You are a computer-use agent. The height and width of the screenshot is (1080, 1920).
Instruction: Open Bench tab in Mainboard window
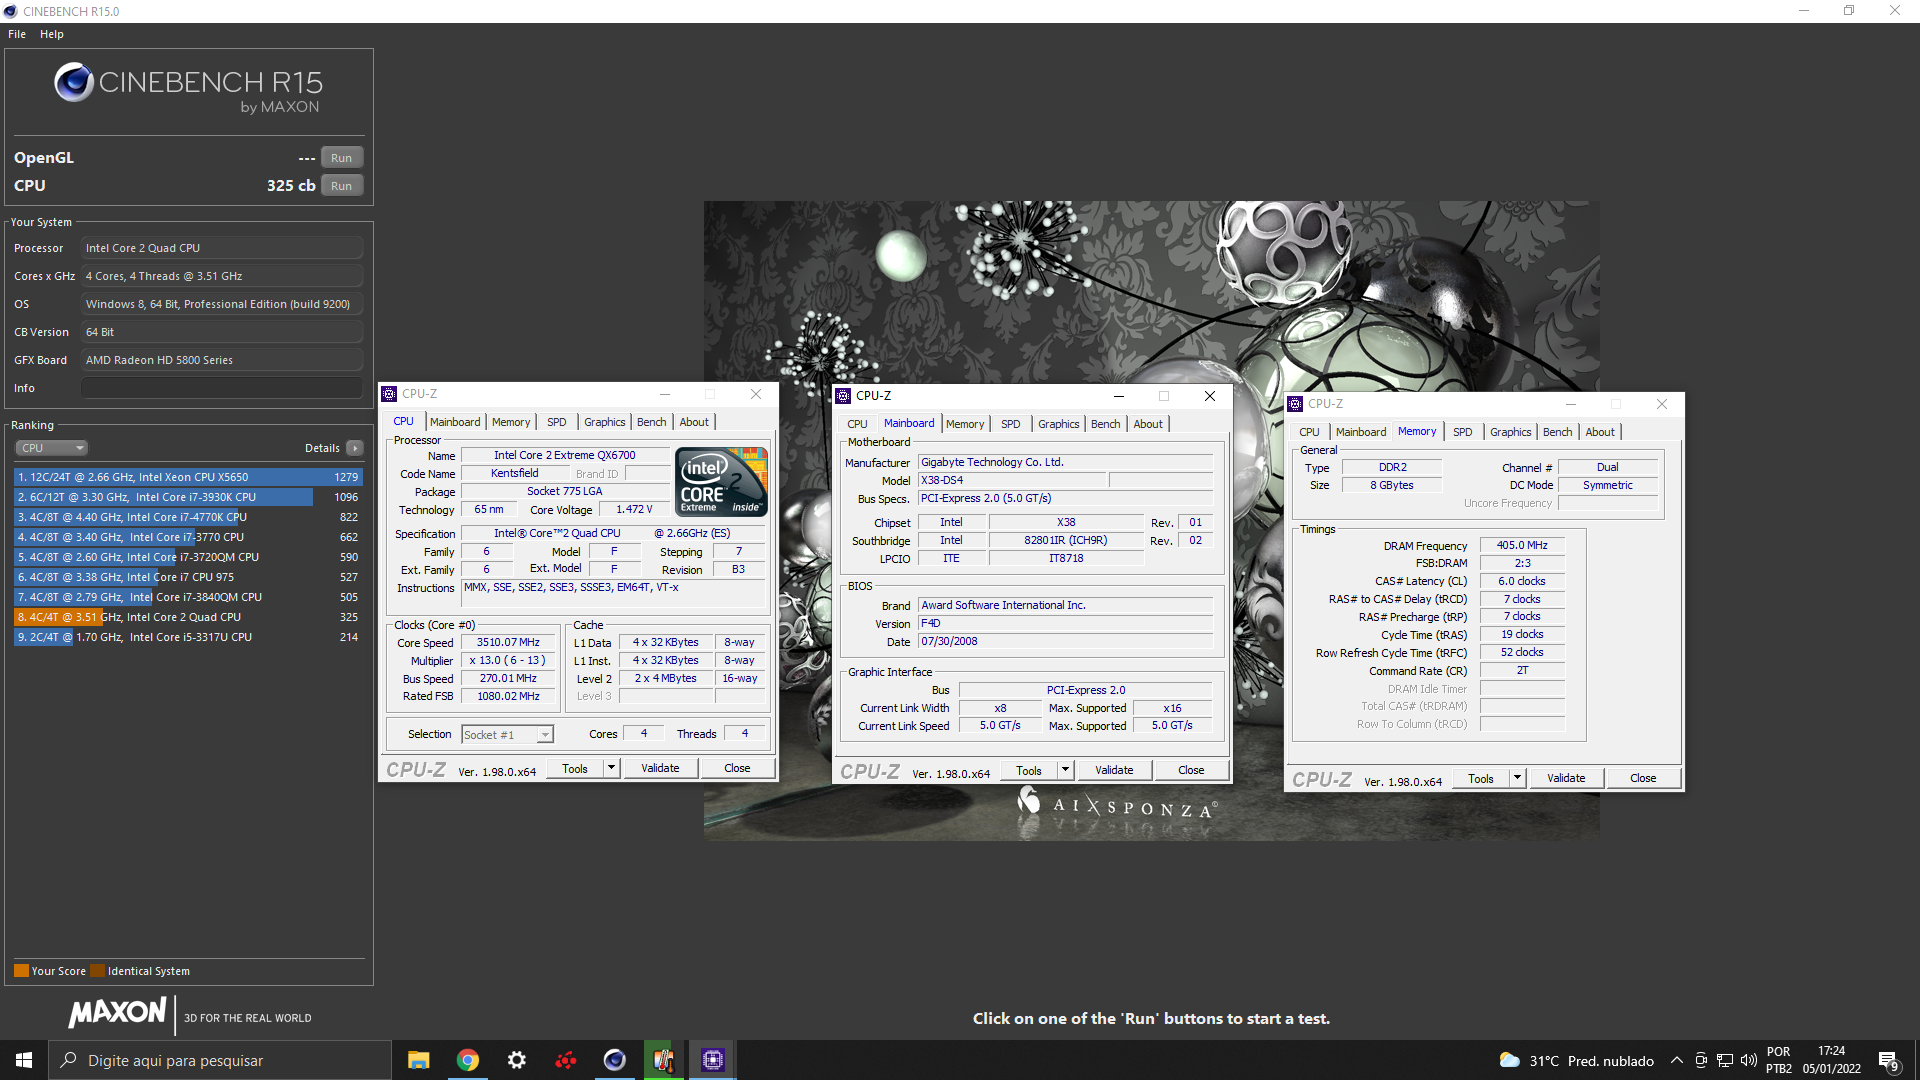[x=1106, y=424]
